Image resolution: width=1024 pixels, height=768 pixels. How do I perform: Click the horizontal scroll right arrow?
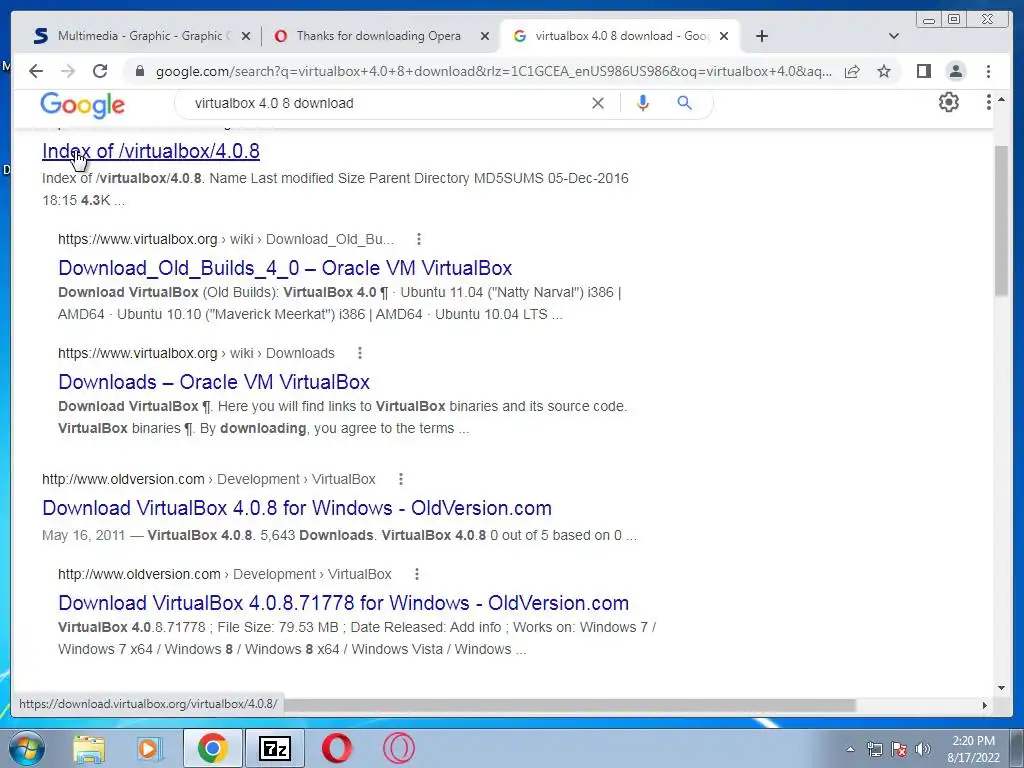[985, 705]
